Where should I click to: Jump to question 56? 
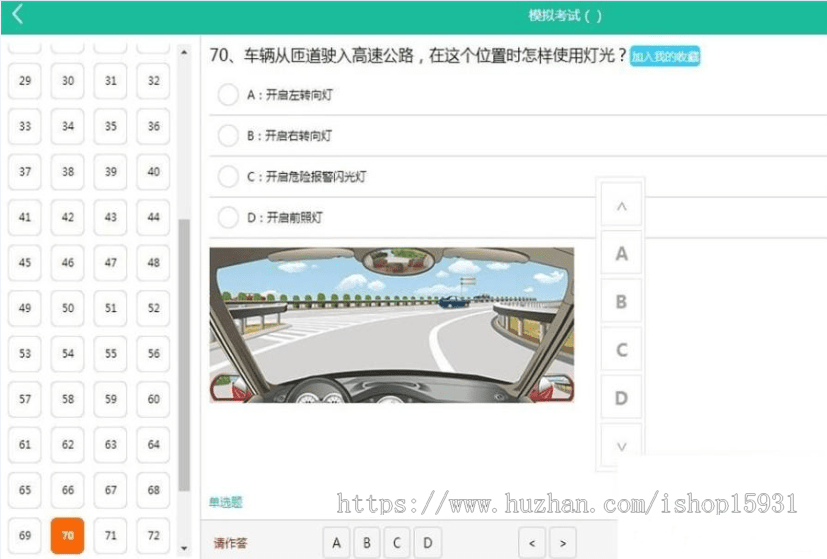pyautogui.click(x=153, y=353)
